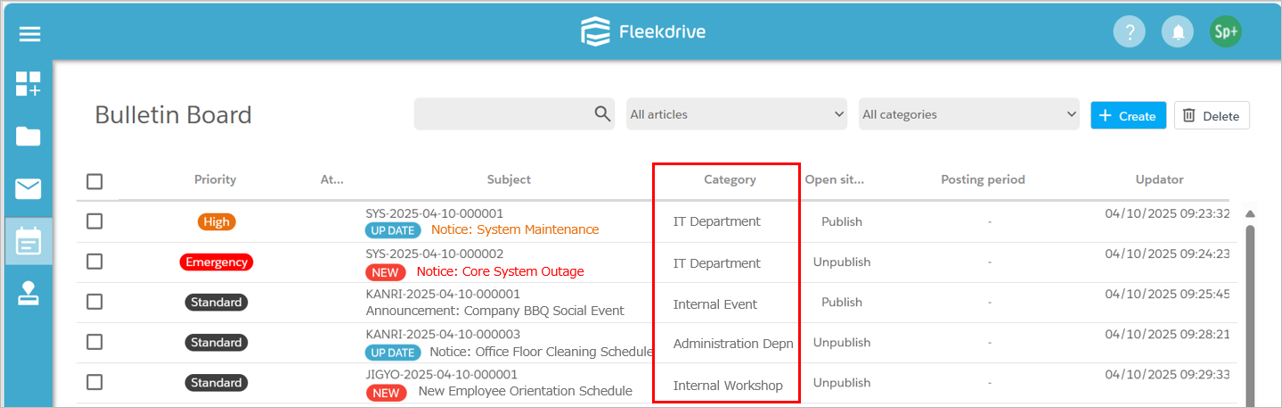Open the dashboard add-widget sidebar icon
This screenshot has width=1282, height=408.
pyautogui.click(x=28, y=84)
